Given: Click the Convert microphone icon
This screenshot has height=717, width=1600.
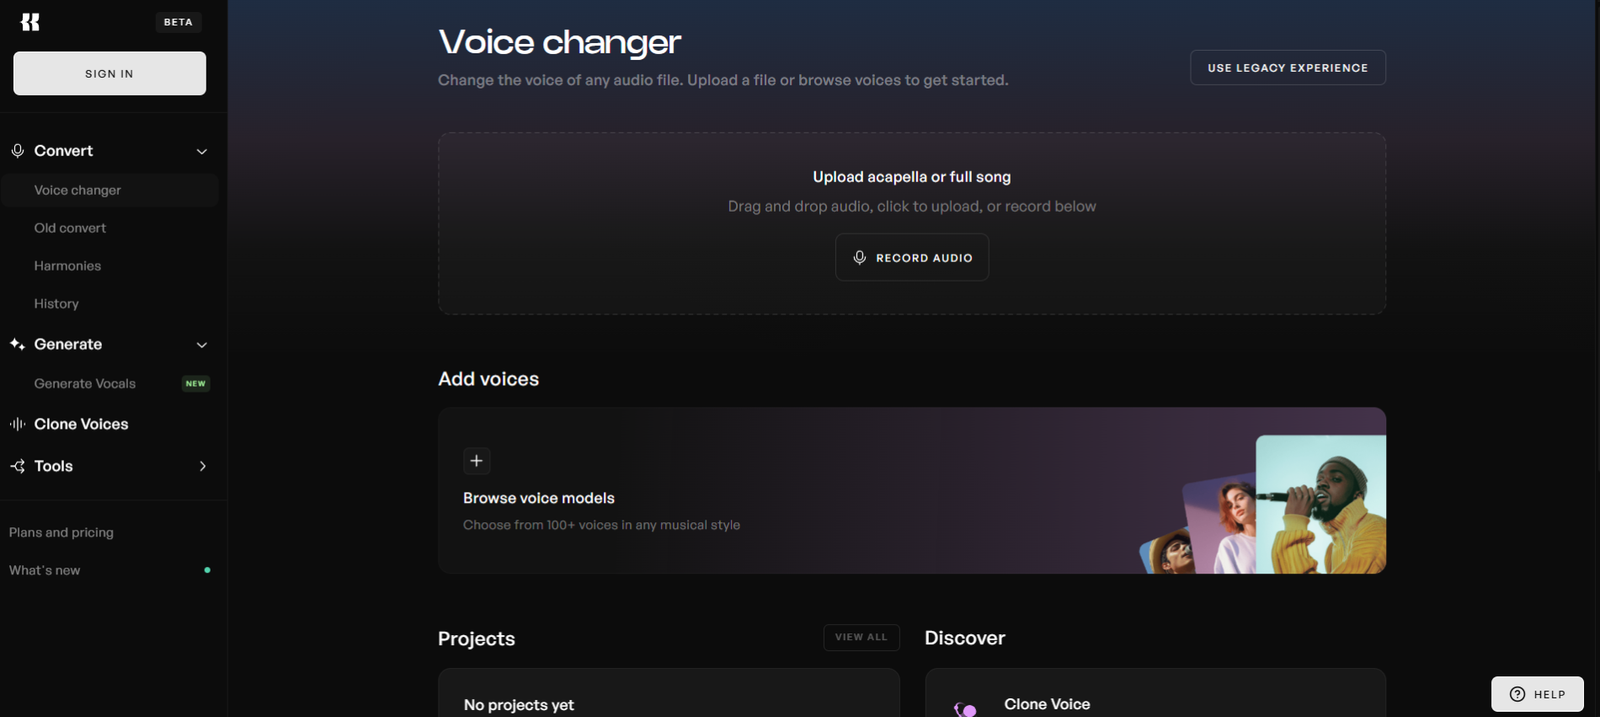Looking at the screenshot, I should tap(18, 151).
